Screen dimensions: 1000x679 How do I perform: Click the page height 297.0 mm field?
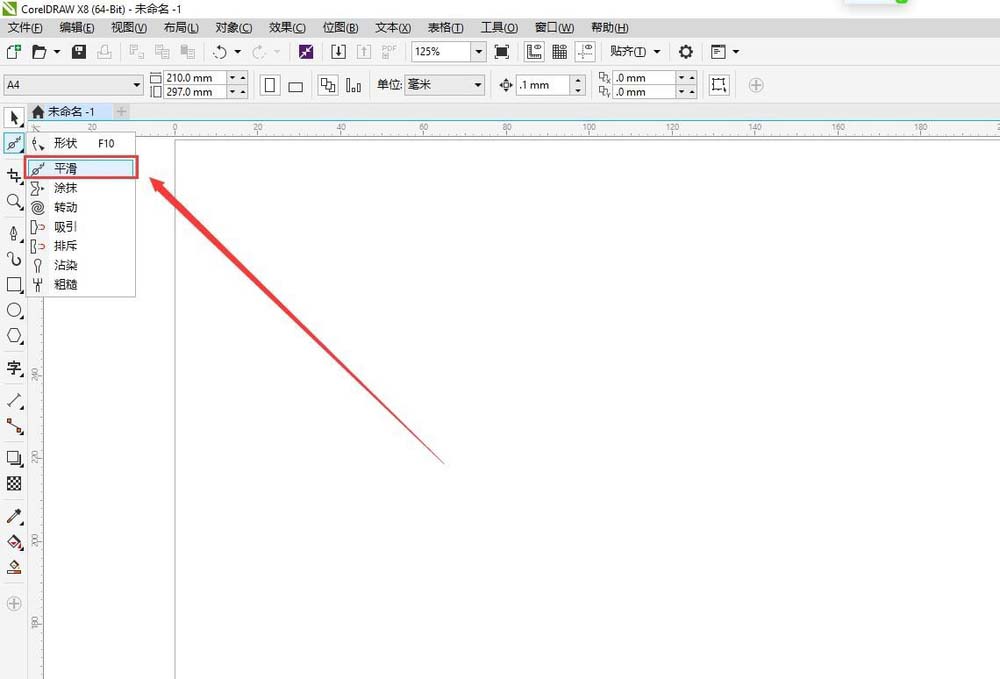(x=196, y=92)
